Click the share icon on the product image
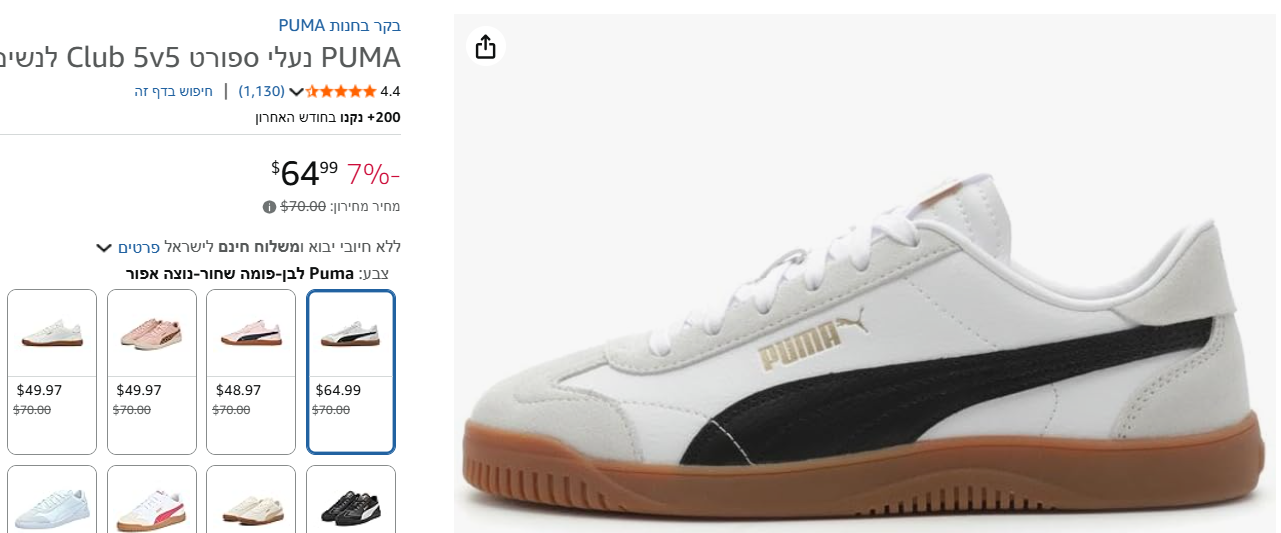 pyautogui.click(x=486, y=47)
